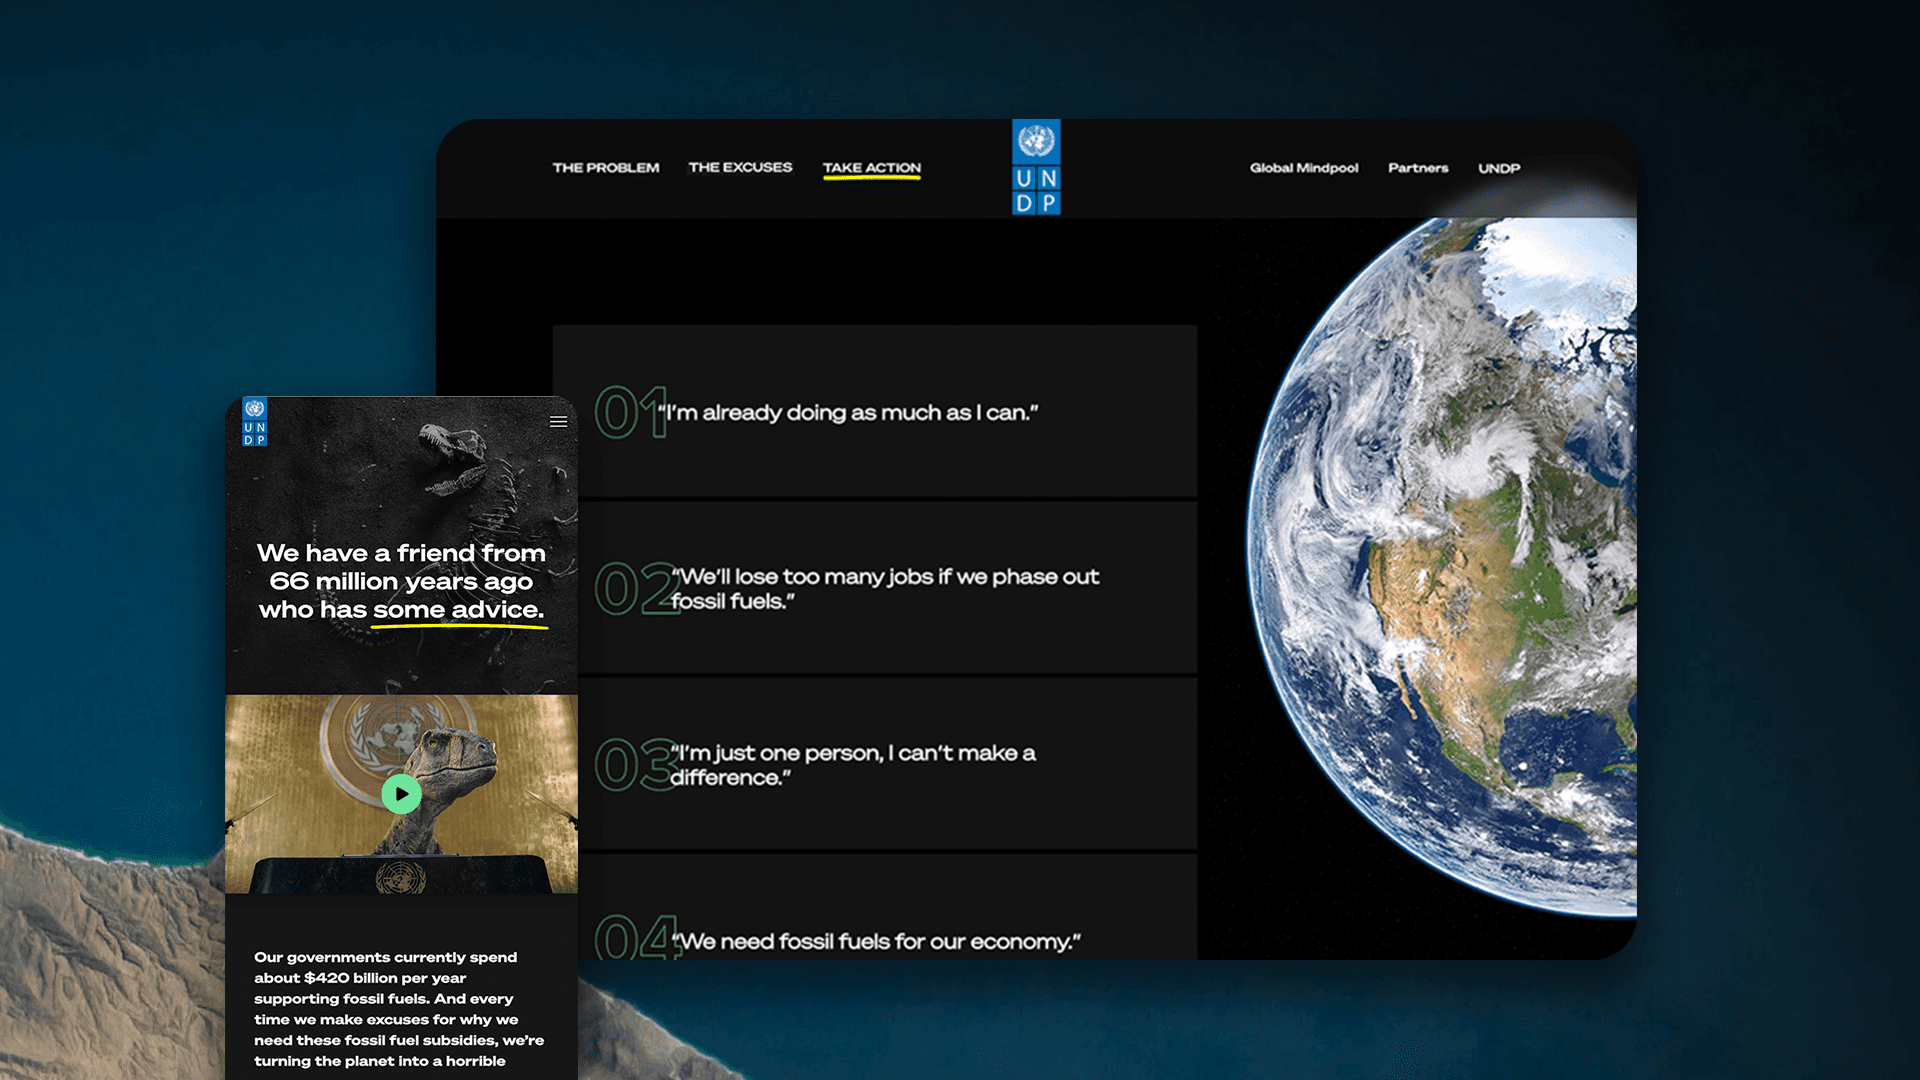This screenshot has width=1920, height=1080.
Task: Play the dinosaur speech video
Action: pos(401,794)
